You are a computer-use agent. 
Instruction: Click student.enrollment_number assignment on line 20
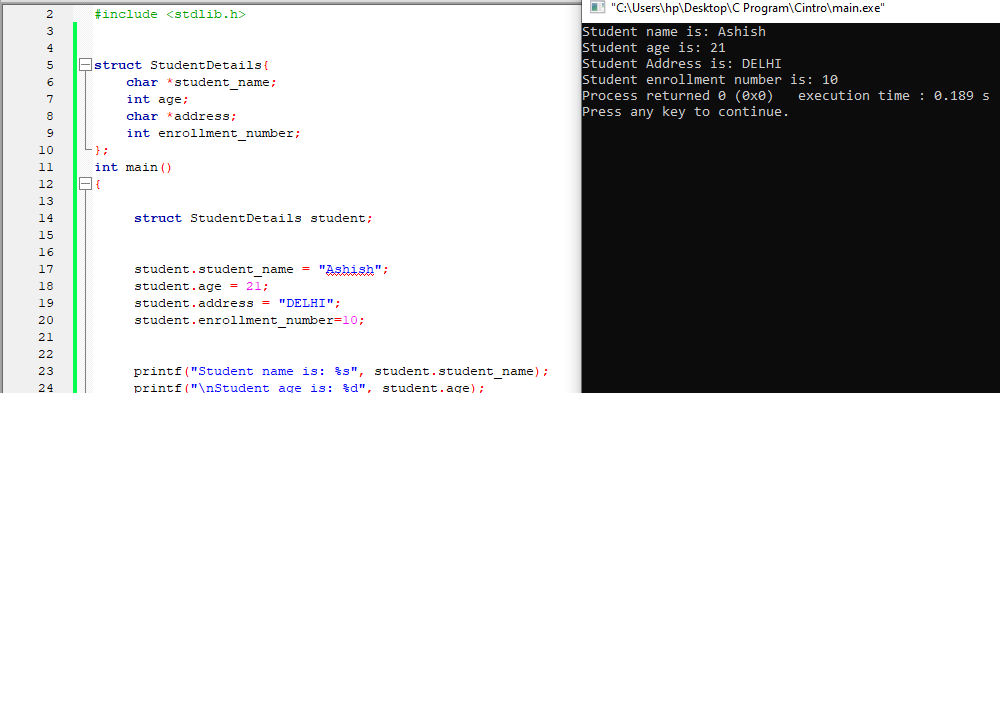pyautogui.click(x=250, y=319)
